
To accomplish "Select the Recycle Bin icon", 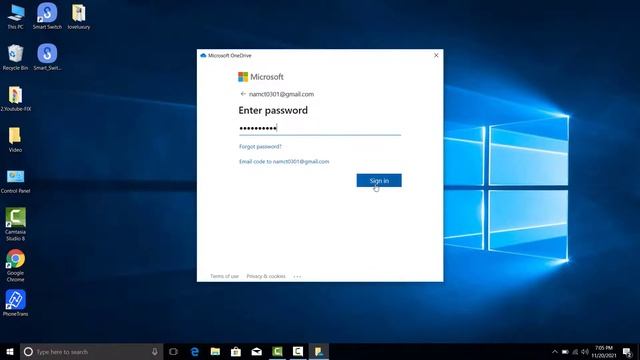I will click(16, 57).
